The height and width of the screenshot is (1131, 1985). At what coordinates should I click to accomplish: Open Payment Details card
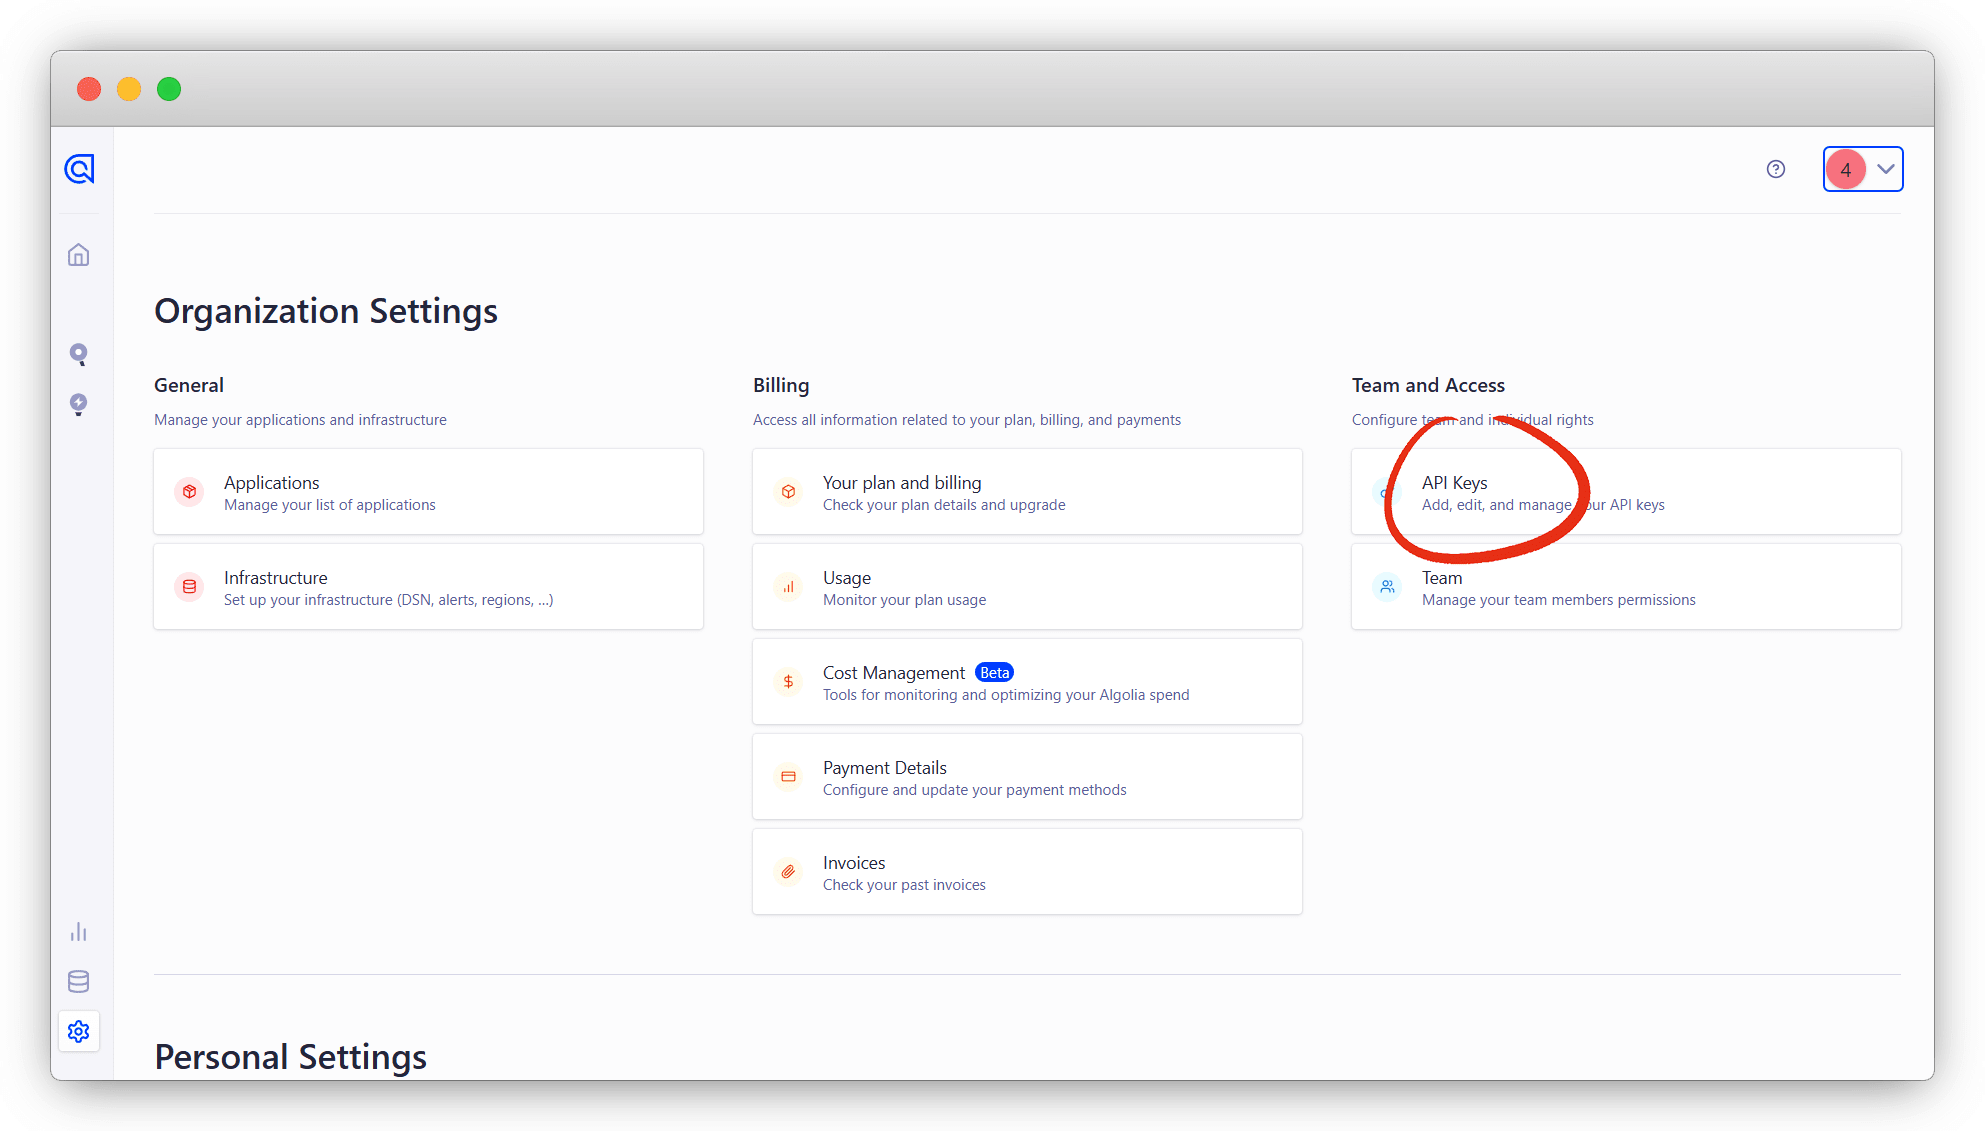1027,777
